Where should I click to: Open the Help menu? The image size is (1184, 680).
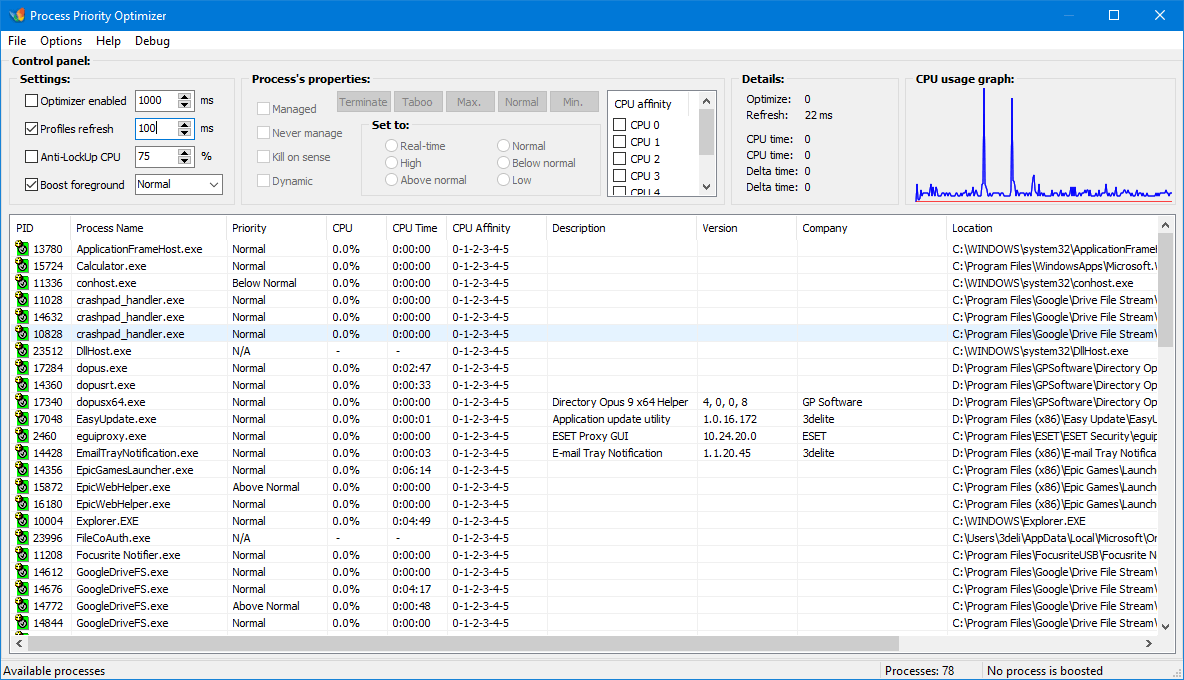click(108, 41)
